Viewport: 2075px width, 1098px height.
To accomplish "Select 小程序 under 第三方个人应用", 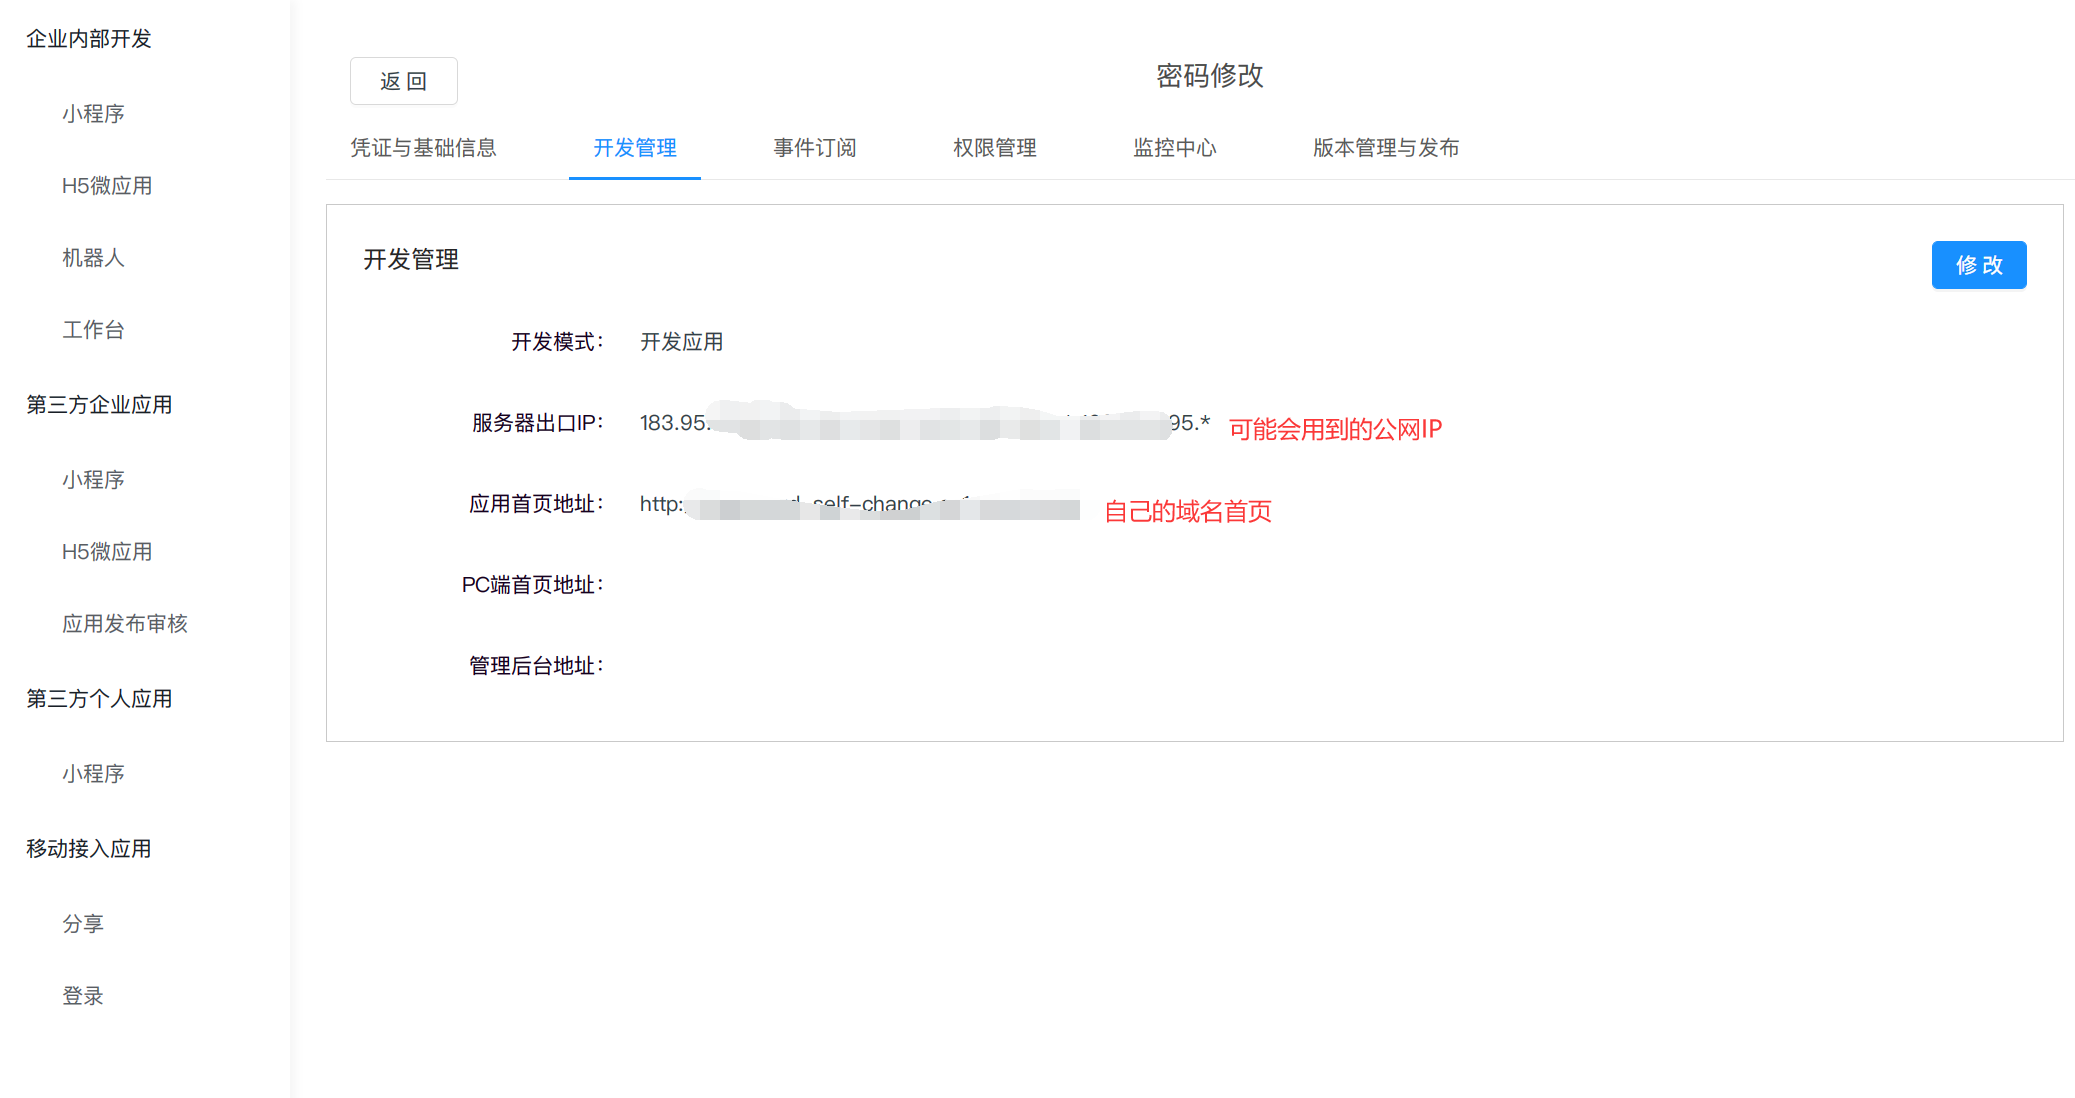I will pyautogui.click(x=93, y=774).
